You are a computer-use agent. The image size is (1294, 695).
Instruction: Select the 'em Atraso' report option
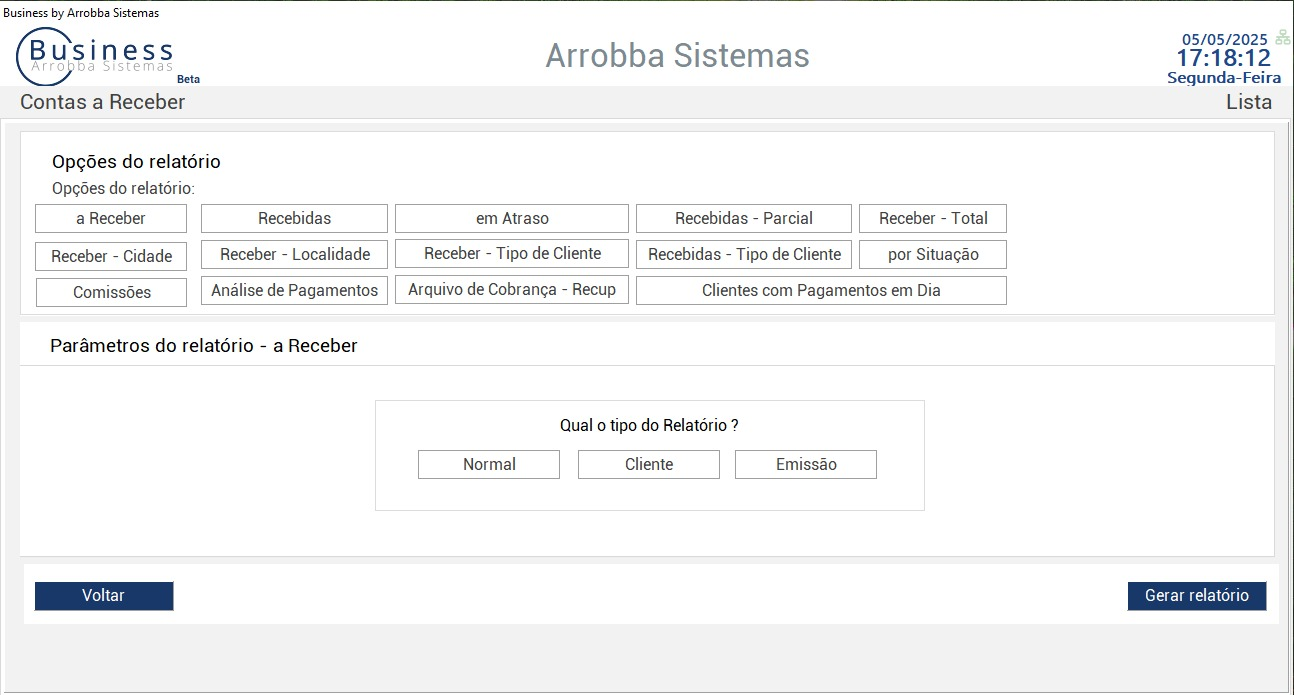click(512, 219)
